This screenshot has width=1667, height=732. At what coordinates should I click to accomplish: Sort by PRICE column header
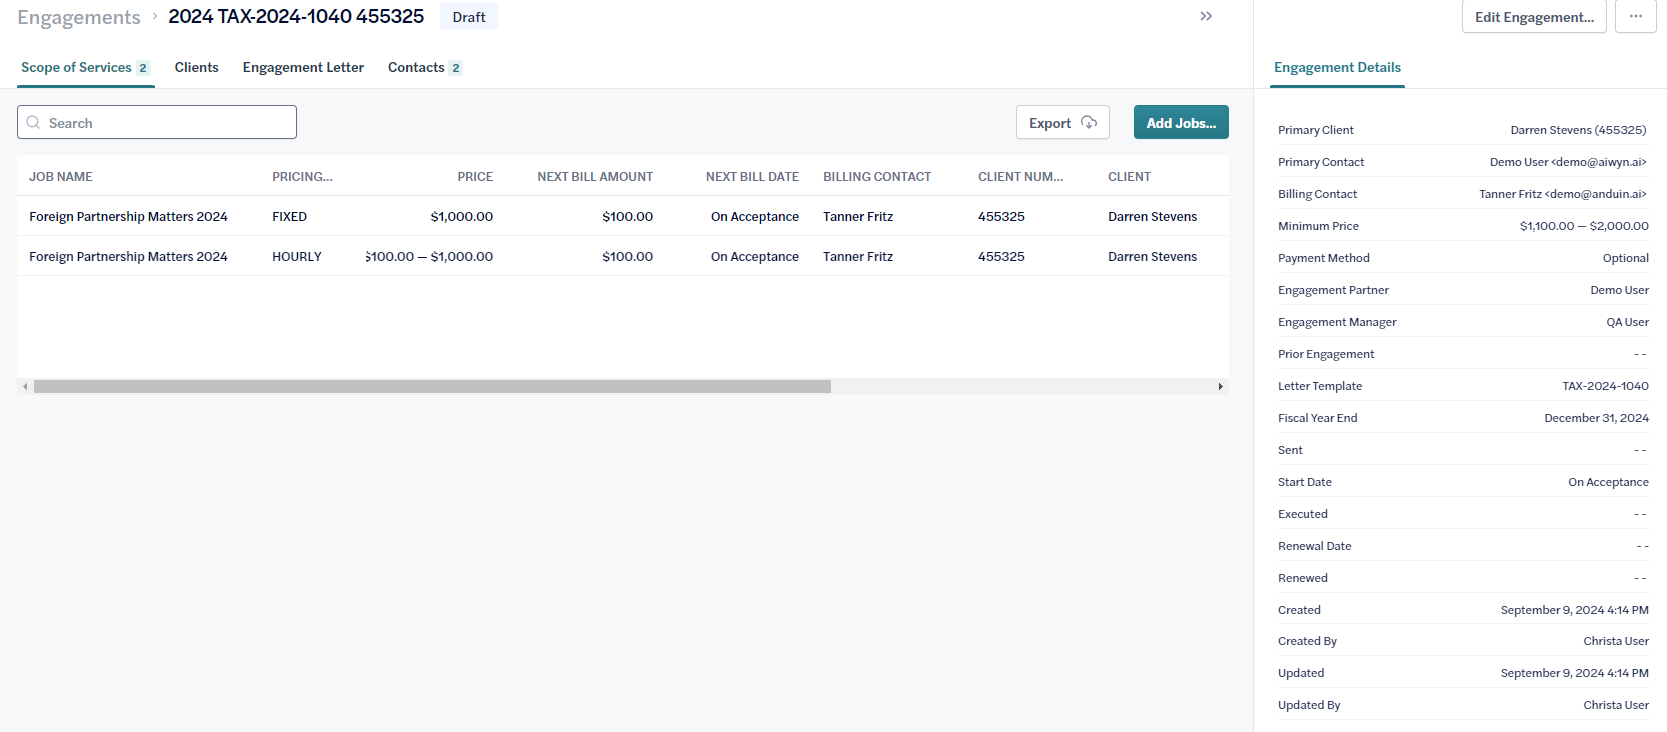click(x=475, y=177)
